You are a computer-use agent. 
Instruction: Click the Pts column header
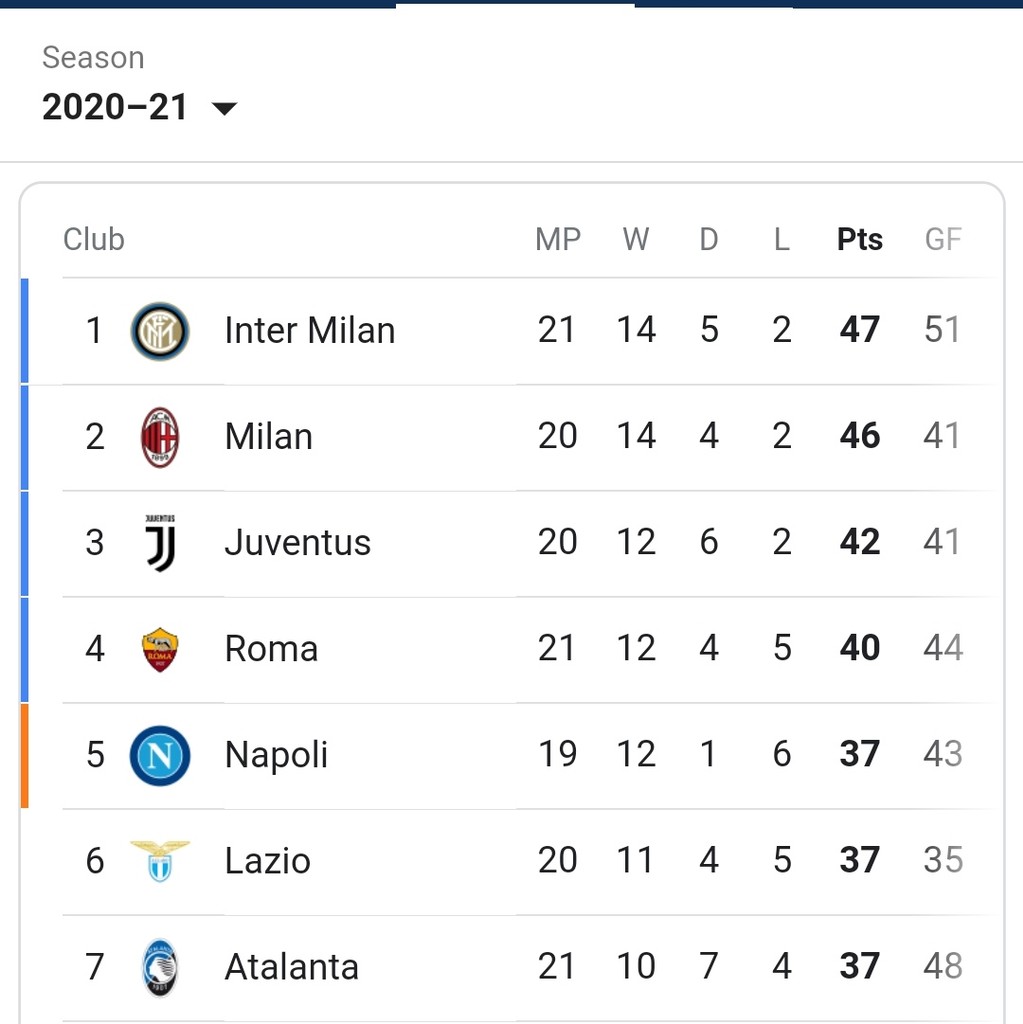click(x=860, y=240)
